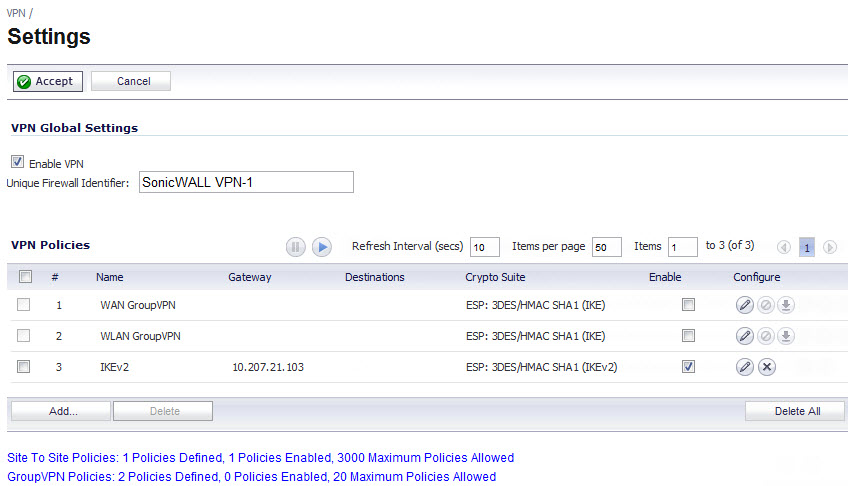
Task: Enable the WLAN GroupVPN policy
Action: [x=688, y=336]
